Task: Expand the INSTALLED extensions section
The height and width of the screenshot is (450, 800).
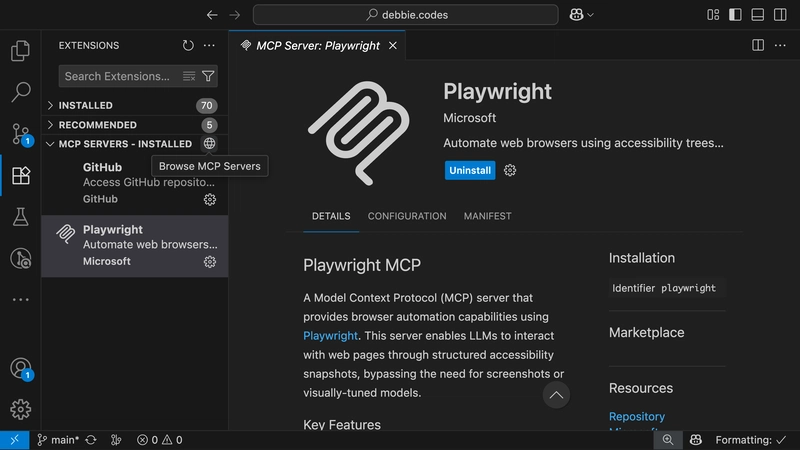Action: [135, 105]
